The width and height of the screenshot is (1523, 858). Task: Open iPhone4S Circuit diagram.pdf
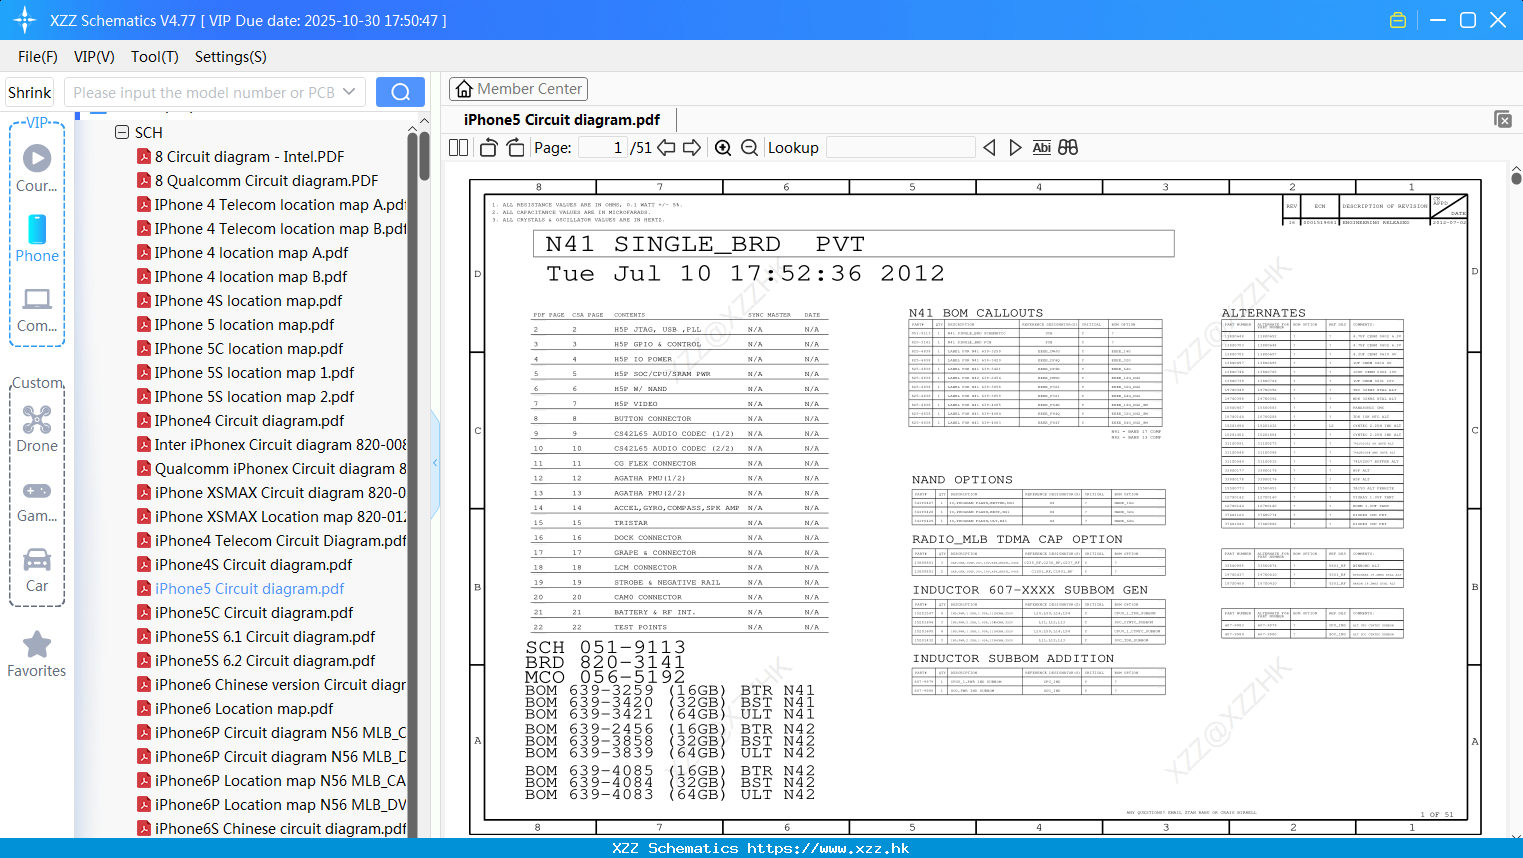pyautogui.click(x=253, y=565)
